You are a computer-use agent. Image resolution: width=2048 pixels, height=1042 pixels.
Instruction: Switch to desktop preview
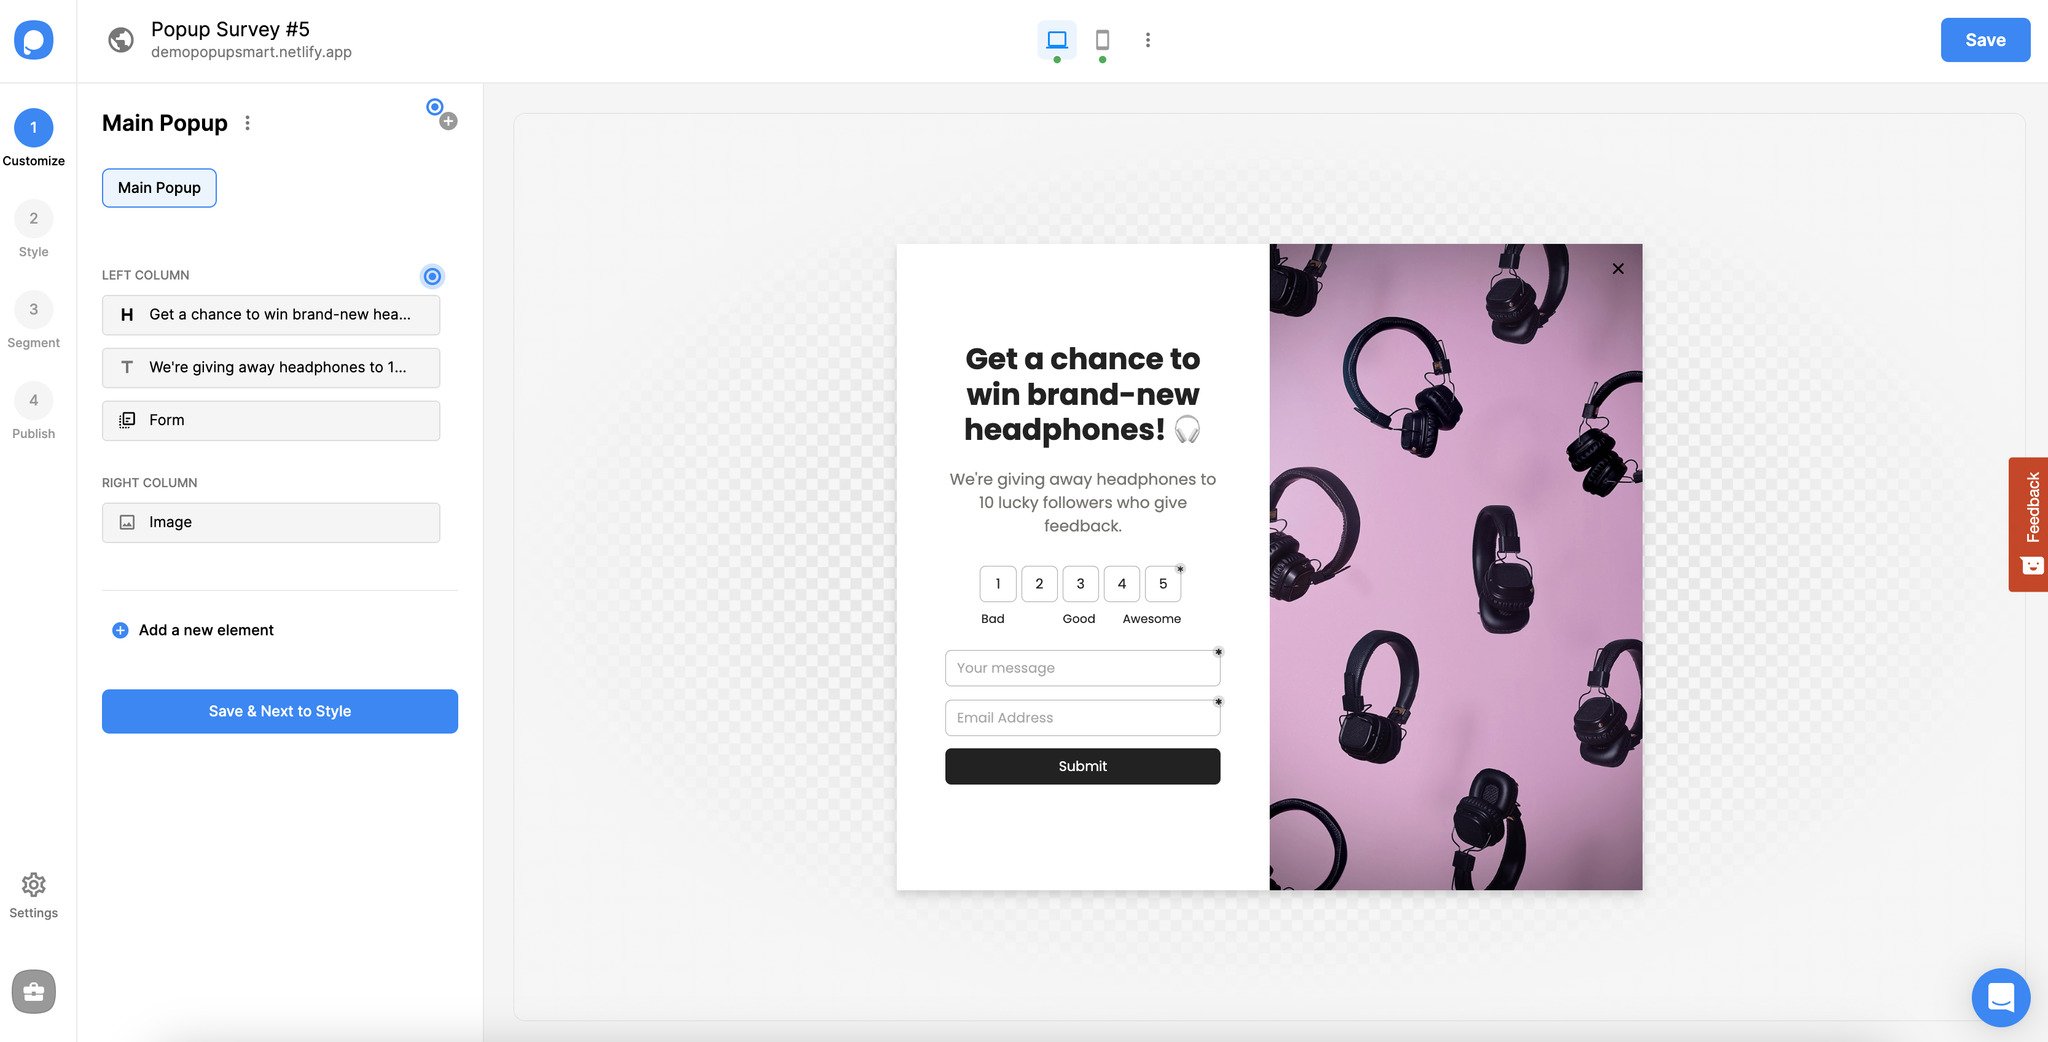(1056, 40)
